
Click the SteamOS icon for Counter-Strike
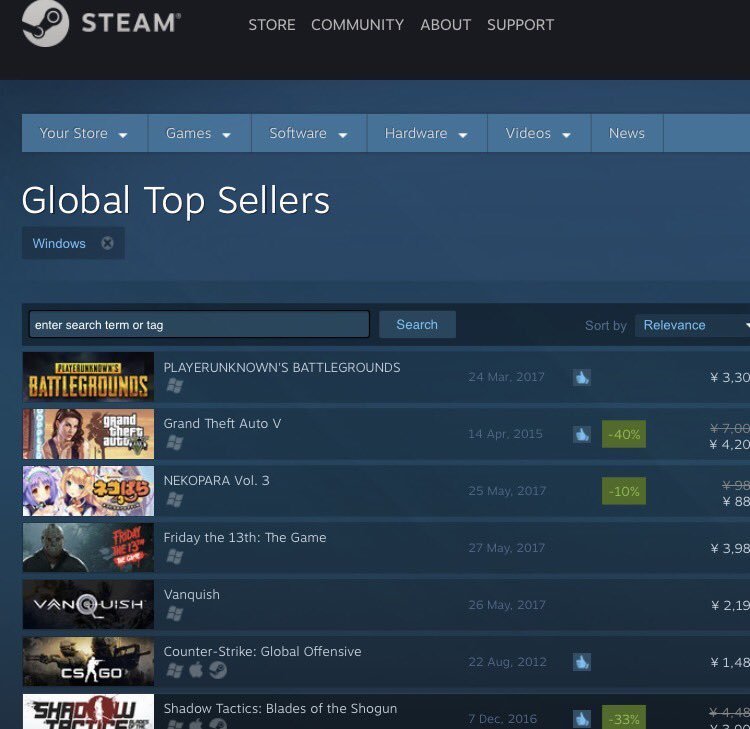[x=218, y=670]
